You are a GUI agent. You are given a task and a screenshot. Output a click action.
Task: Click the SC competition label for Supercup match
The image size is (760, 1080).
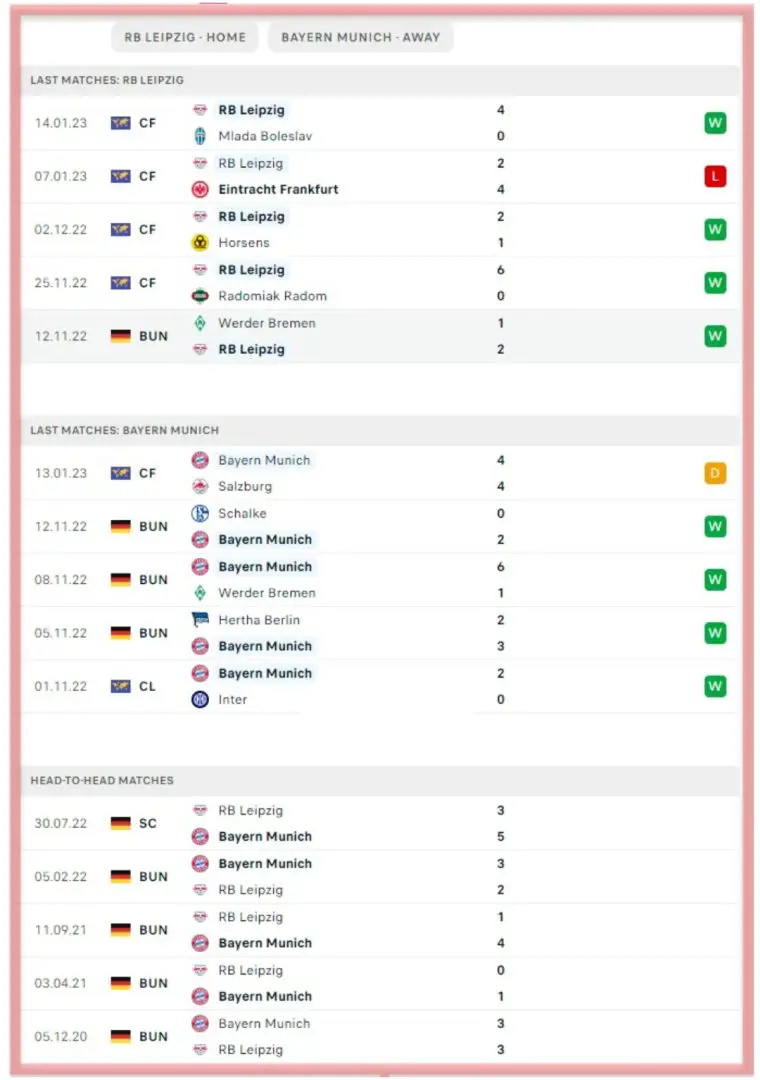[148, 823]
